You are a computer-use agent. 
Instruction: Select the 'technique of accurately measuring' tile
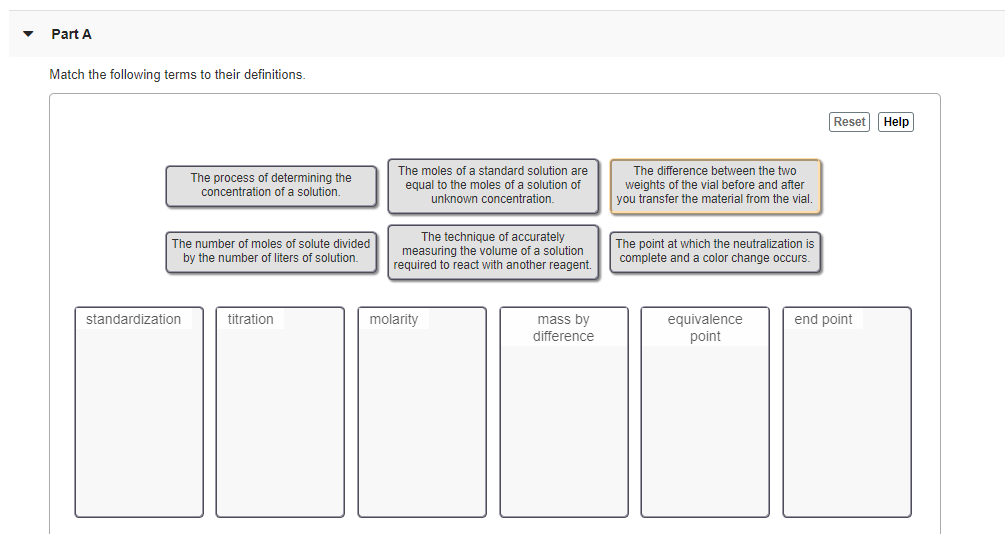tap(493, 251)
